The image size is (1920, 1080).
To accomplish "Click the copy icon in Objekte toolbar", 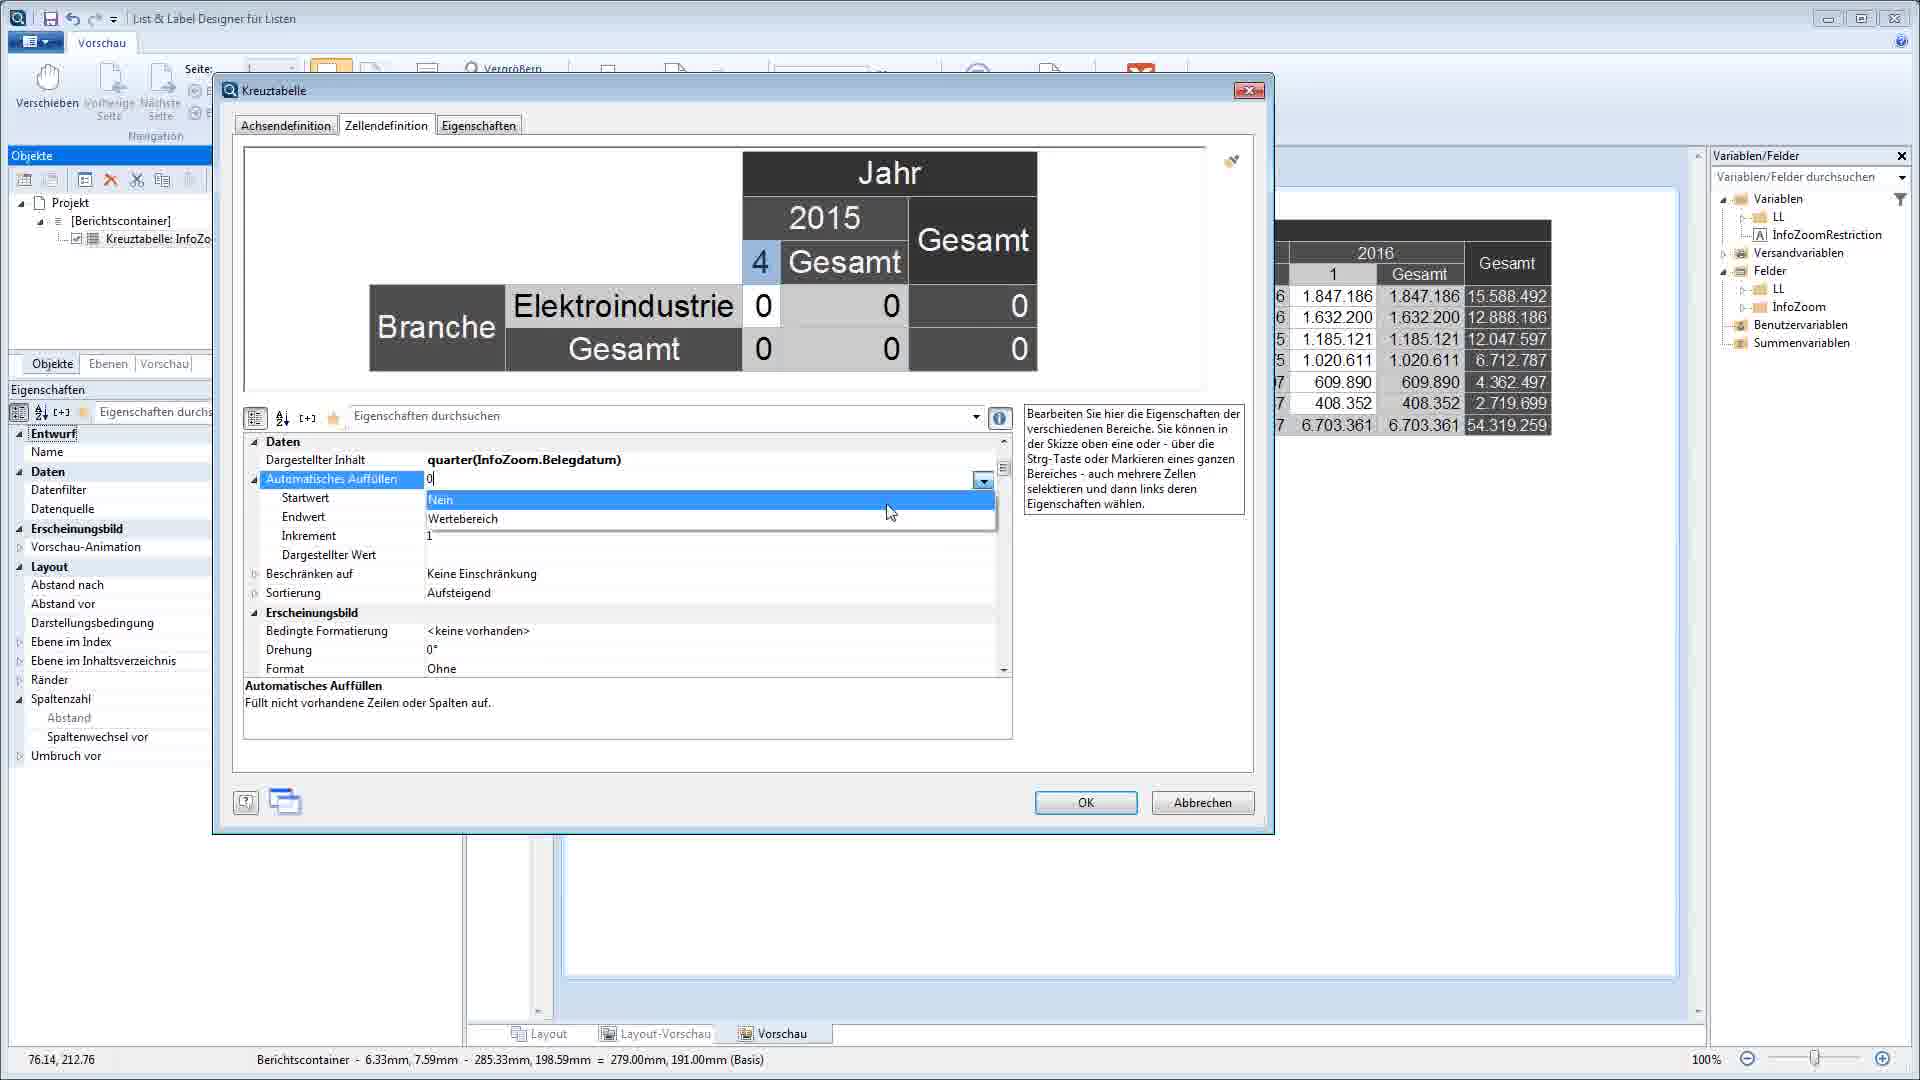I will tap(162, 180).
